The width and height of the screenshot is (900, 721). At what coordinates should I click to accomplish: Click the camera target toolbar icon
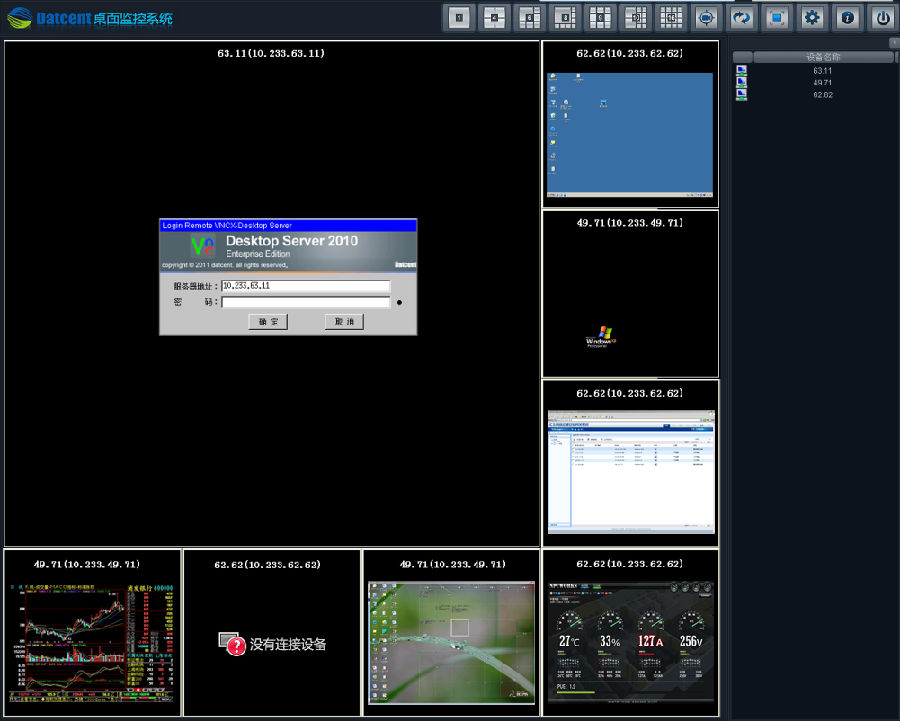click(707, 17)
